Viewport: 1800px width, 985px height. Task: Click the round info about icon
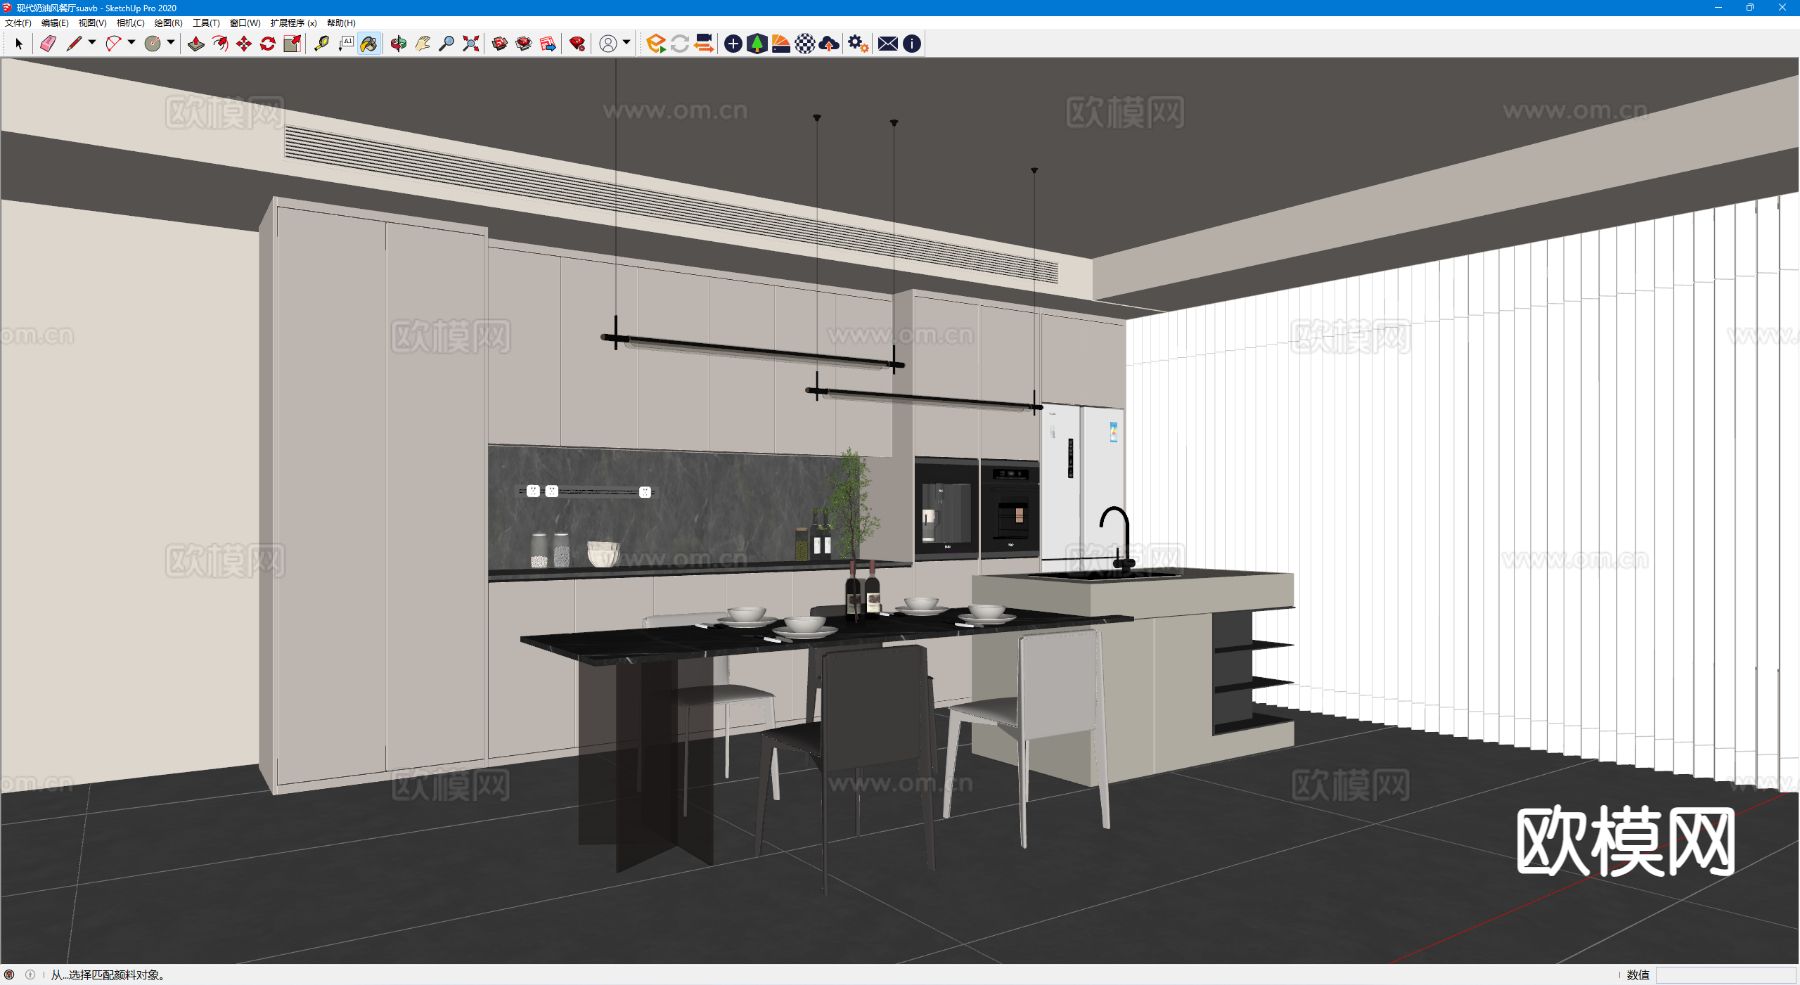(912, 44)
